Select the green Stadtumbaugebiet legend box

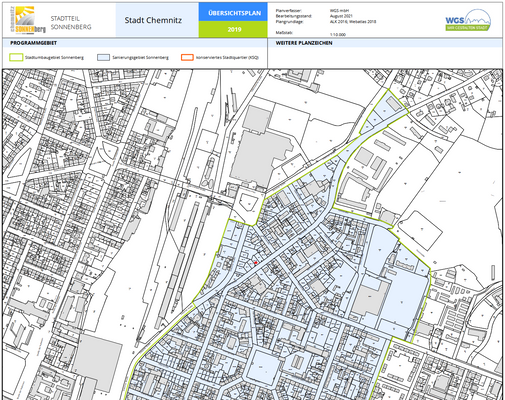pos(16,57)
